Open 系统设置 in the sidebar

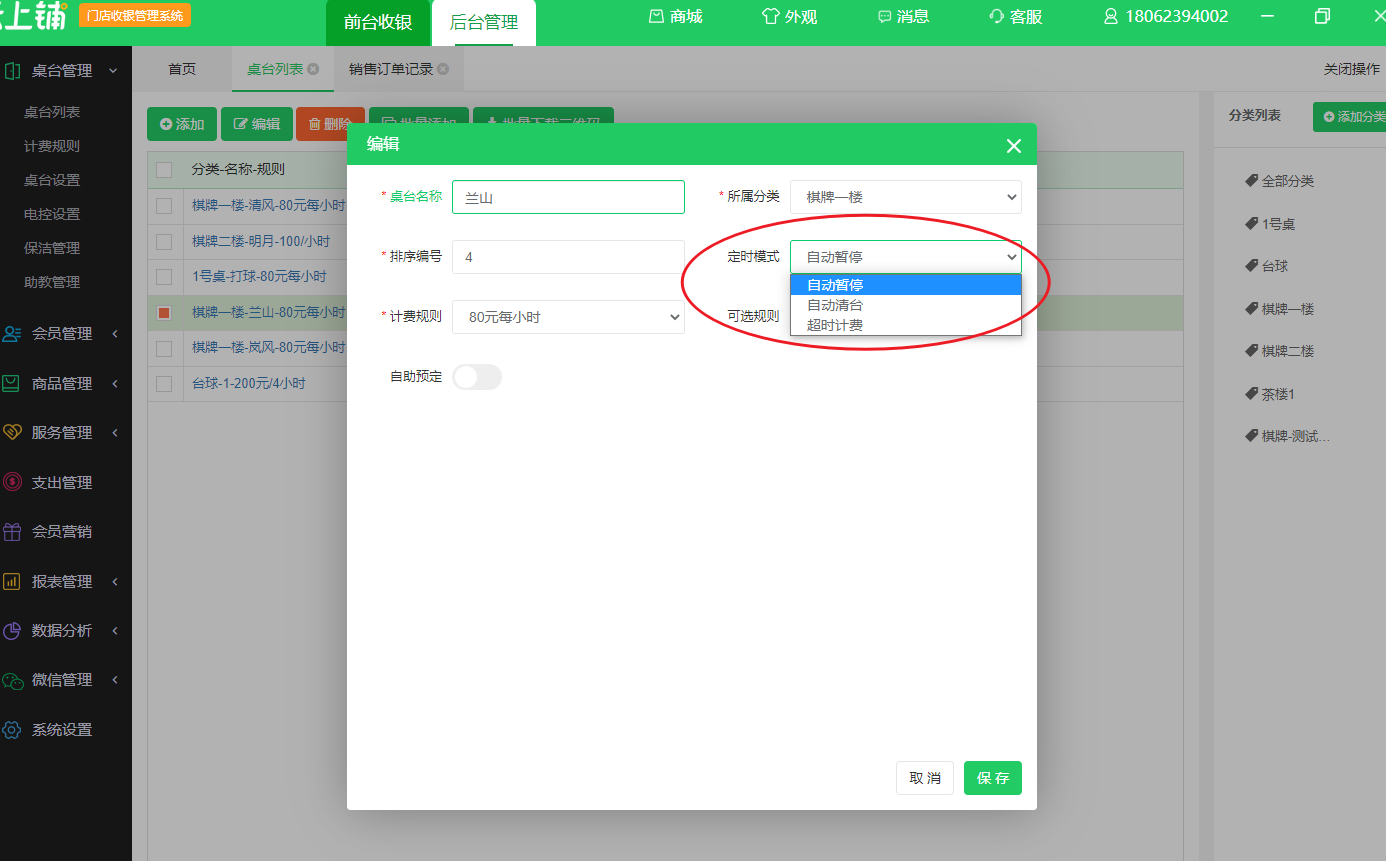(62, 729)
